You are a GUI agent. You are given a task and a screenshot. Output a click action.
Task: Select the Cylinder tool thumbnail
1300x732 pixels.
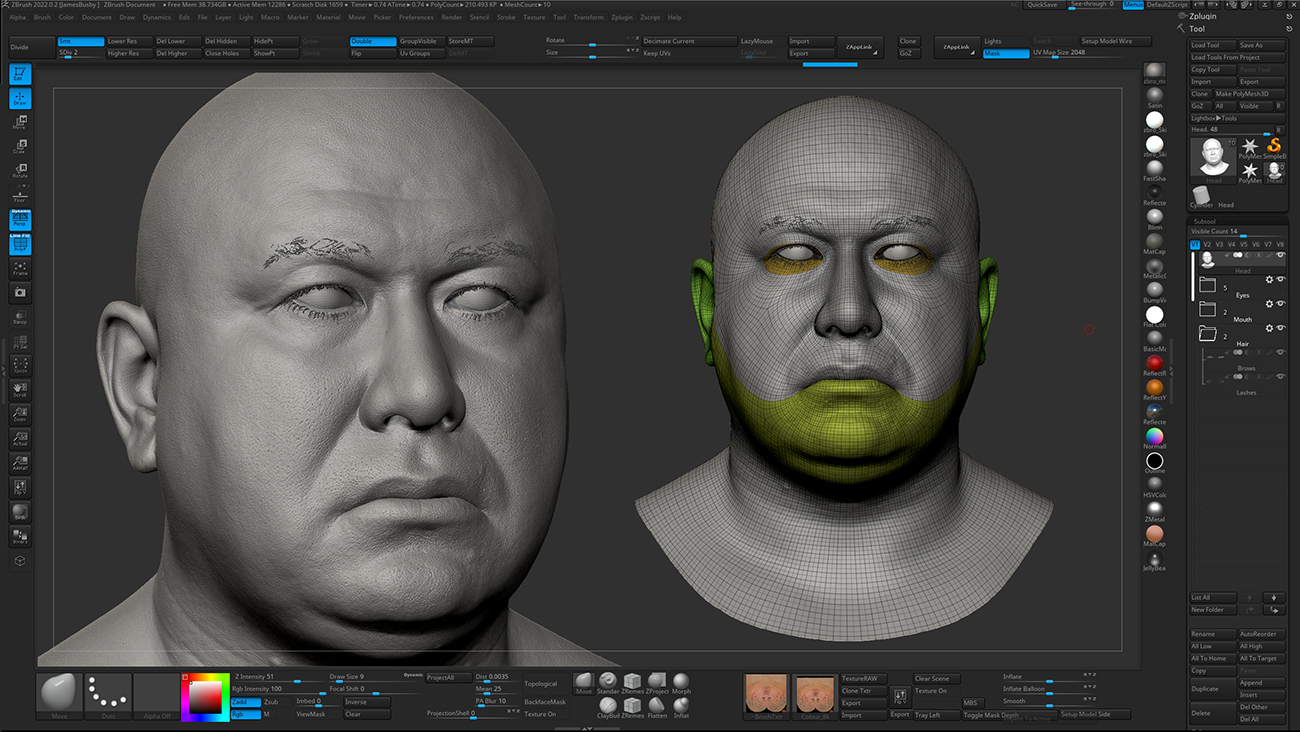click(1201, 195)
